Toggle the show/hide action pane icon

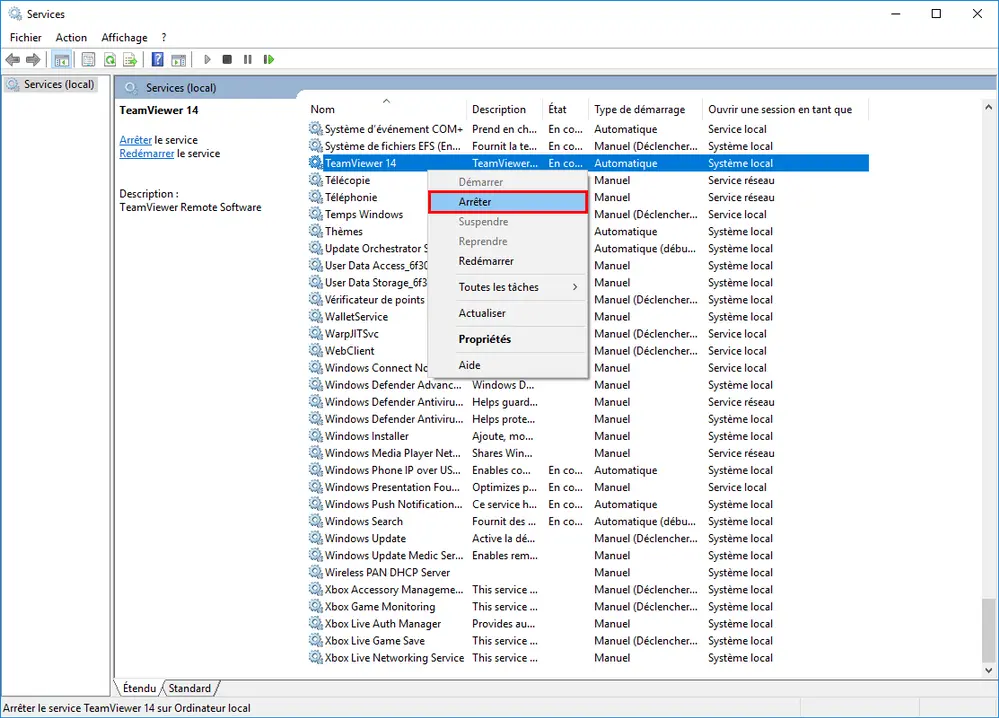point(178,60)
